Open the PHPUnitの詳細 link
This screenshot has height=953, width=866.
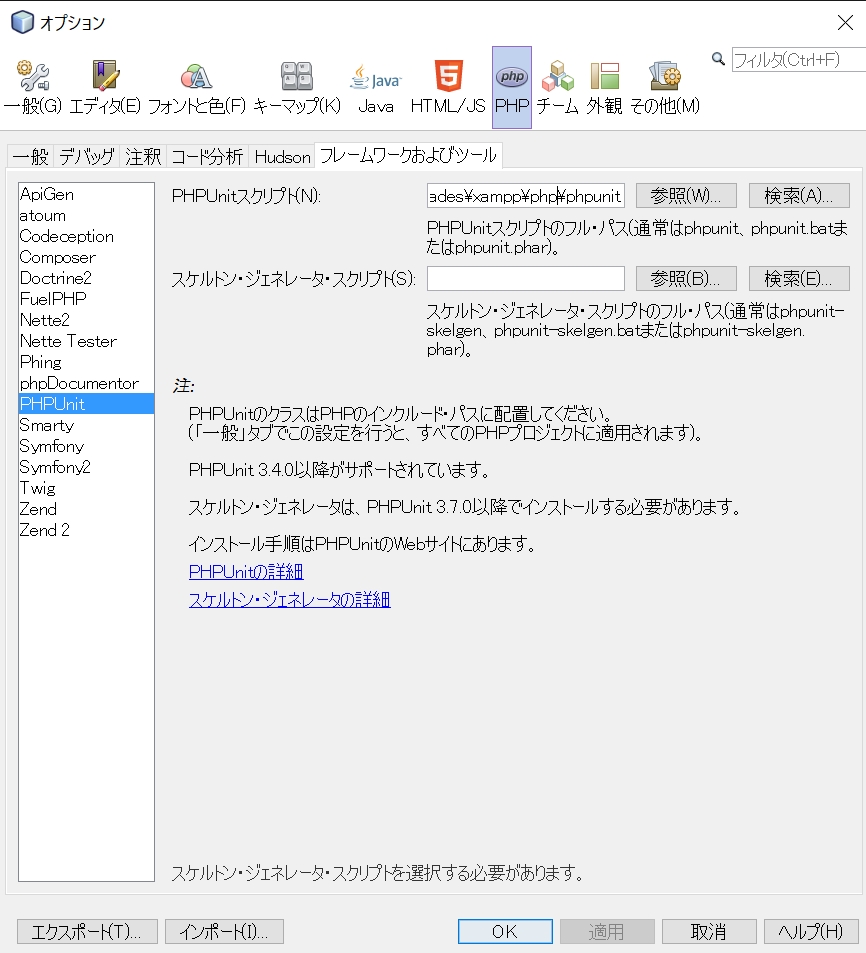click(246, 572)
